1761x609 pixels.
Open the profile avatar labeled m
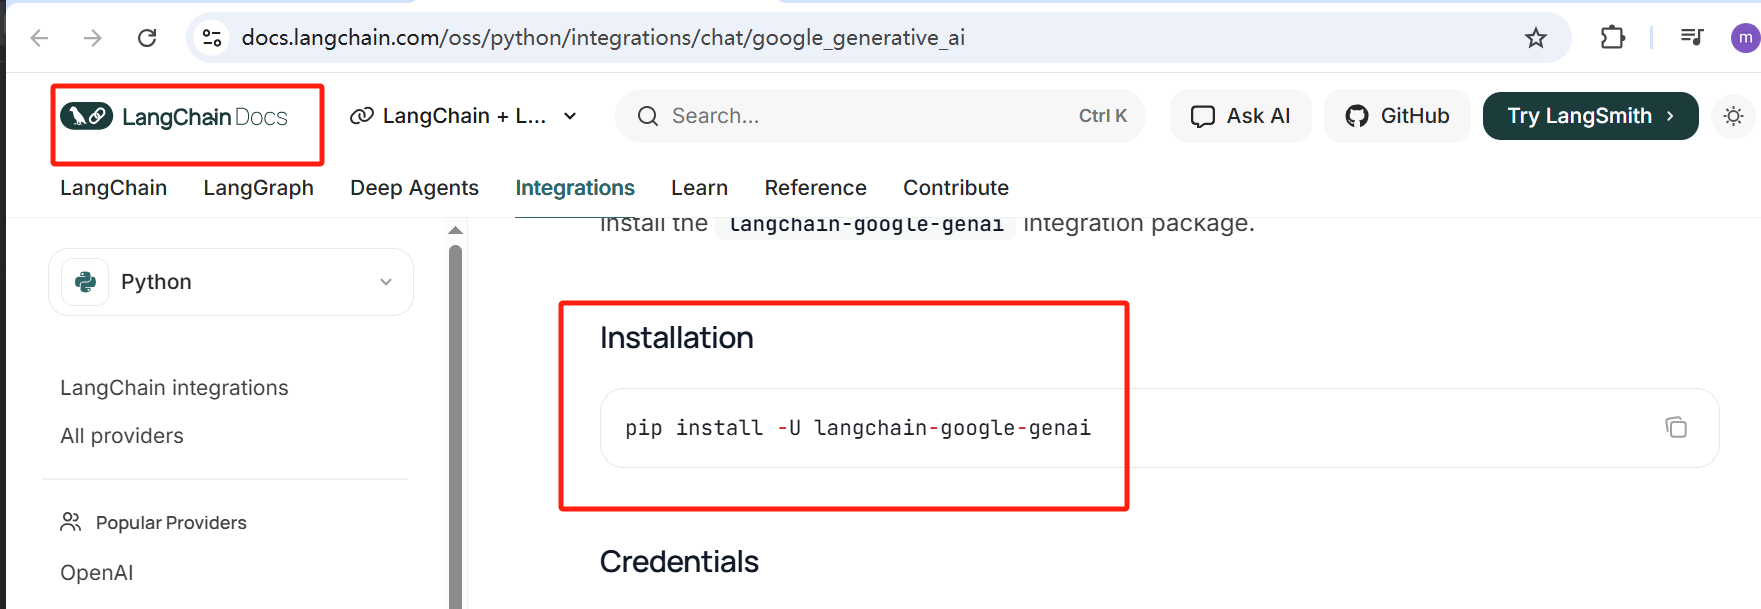click(x=1745, y=38)
